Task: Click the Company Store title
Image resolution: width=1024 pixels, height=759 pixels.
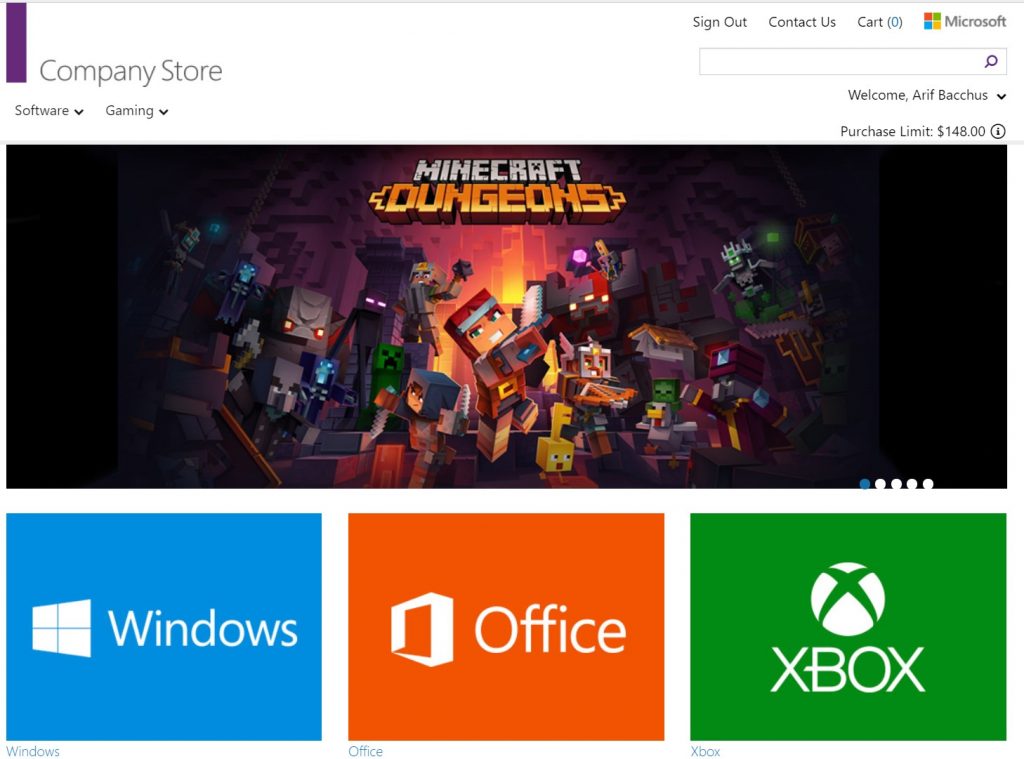Action: coord(131,71)
